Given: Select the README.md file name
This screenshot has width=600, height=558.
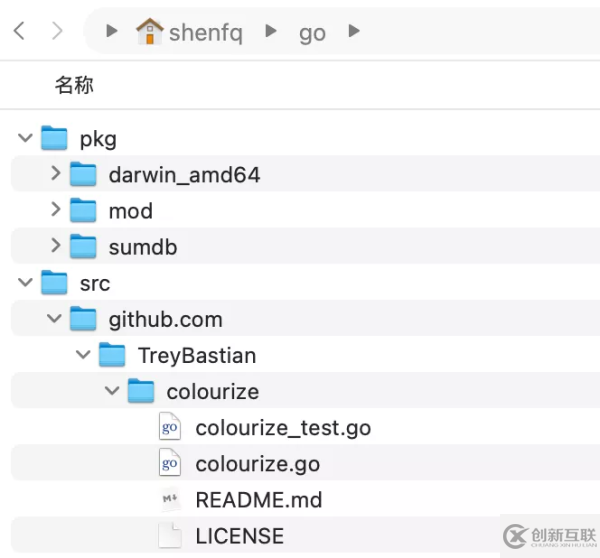Looking at the screenshot, I should click(x=259, y=500).
